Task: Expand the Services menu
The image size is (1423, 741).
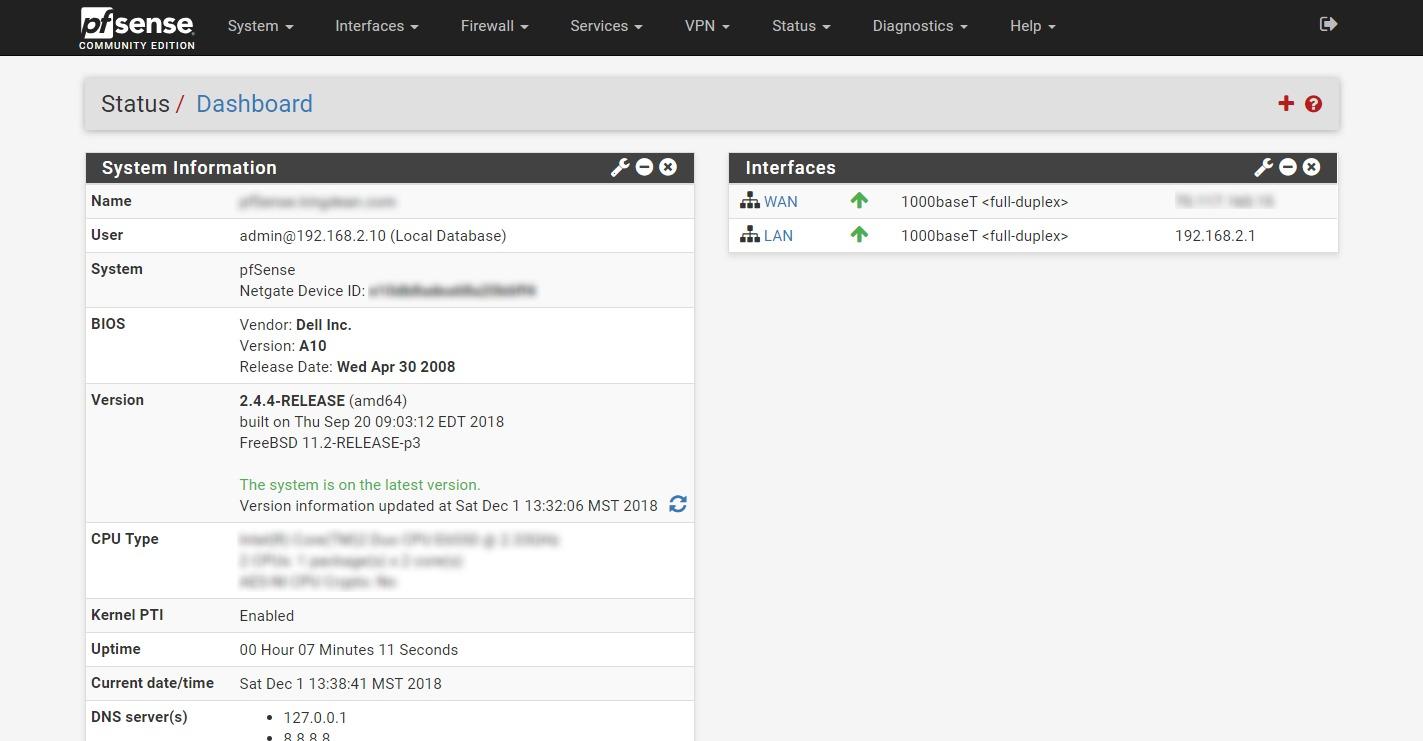Action: pyautogui.click(x=605, y=26)
